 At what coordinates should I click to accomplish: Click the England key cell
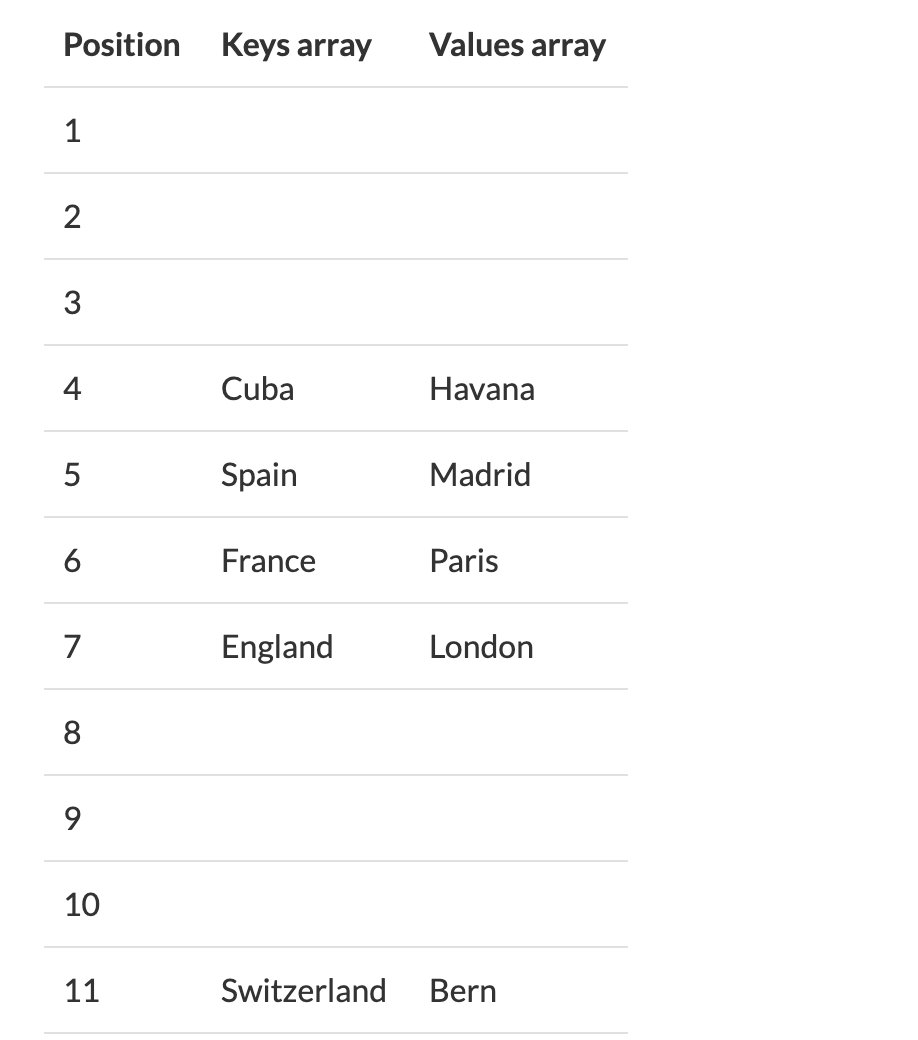pyautogui.click(x=277, y=647)
